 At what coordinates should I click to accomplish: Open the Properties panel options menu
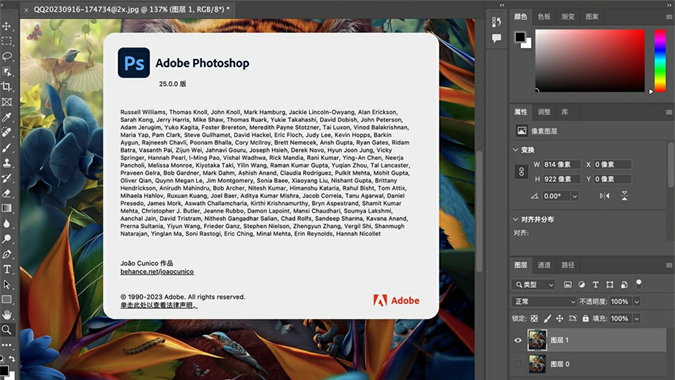click(x=669, y=112)
